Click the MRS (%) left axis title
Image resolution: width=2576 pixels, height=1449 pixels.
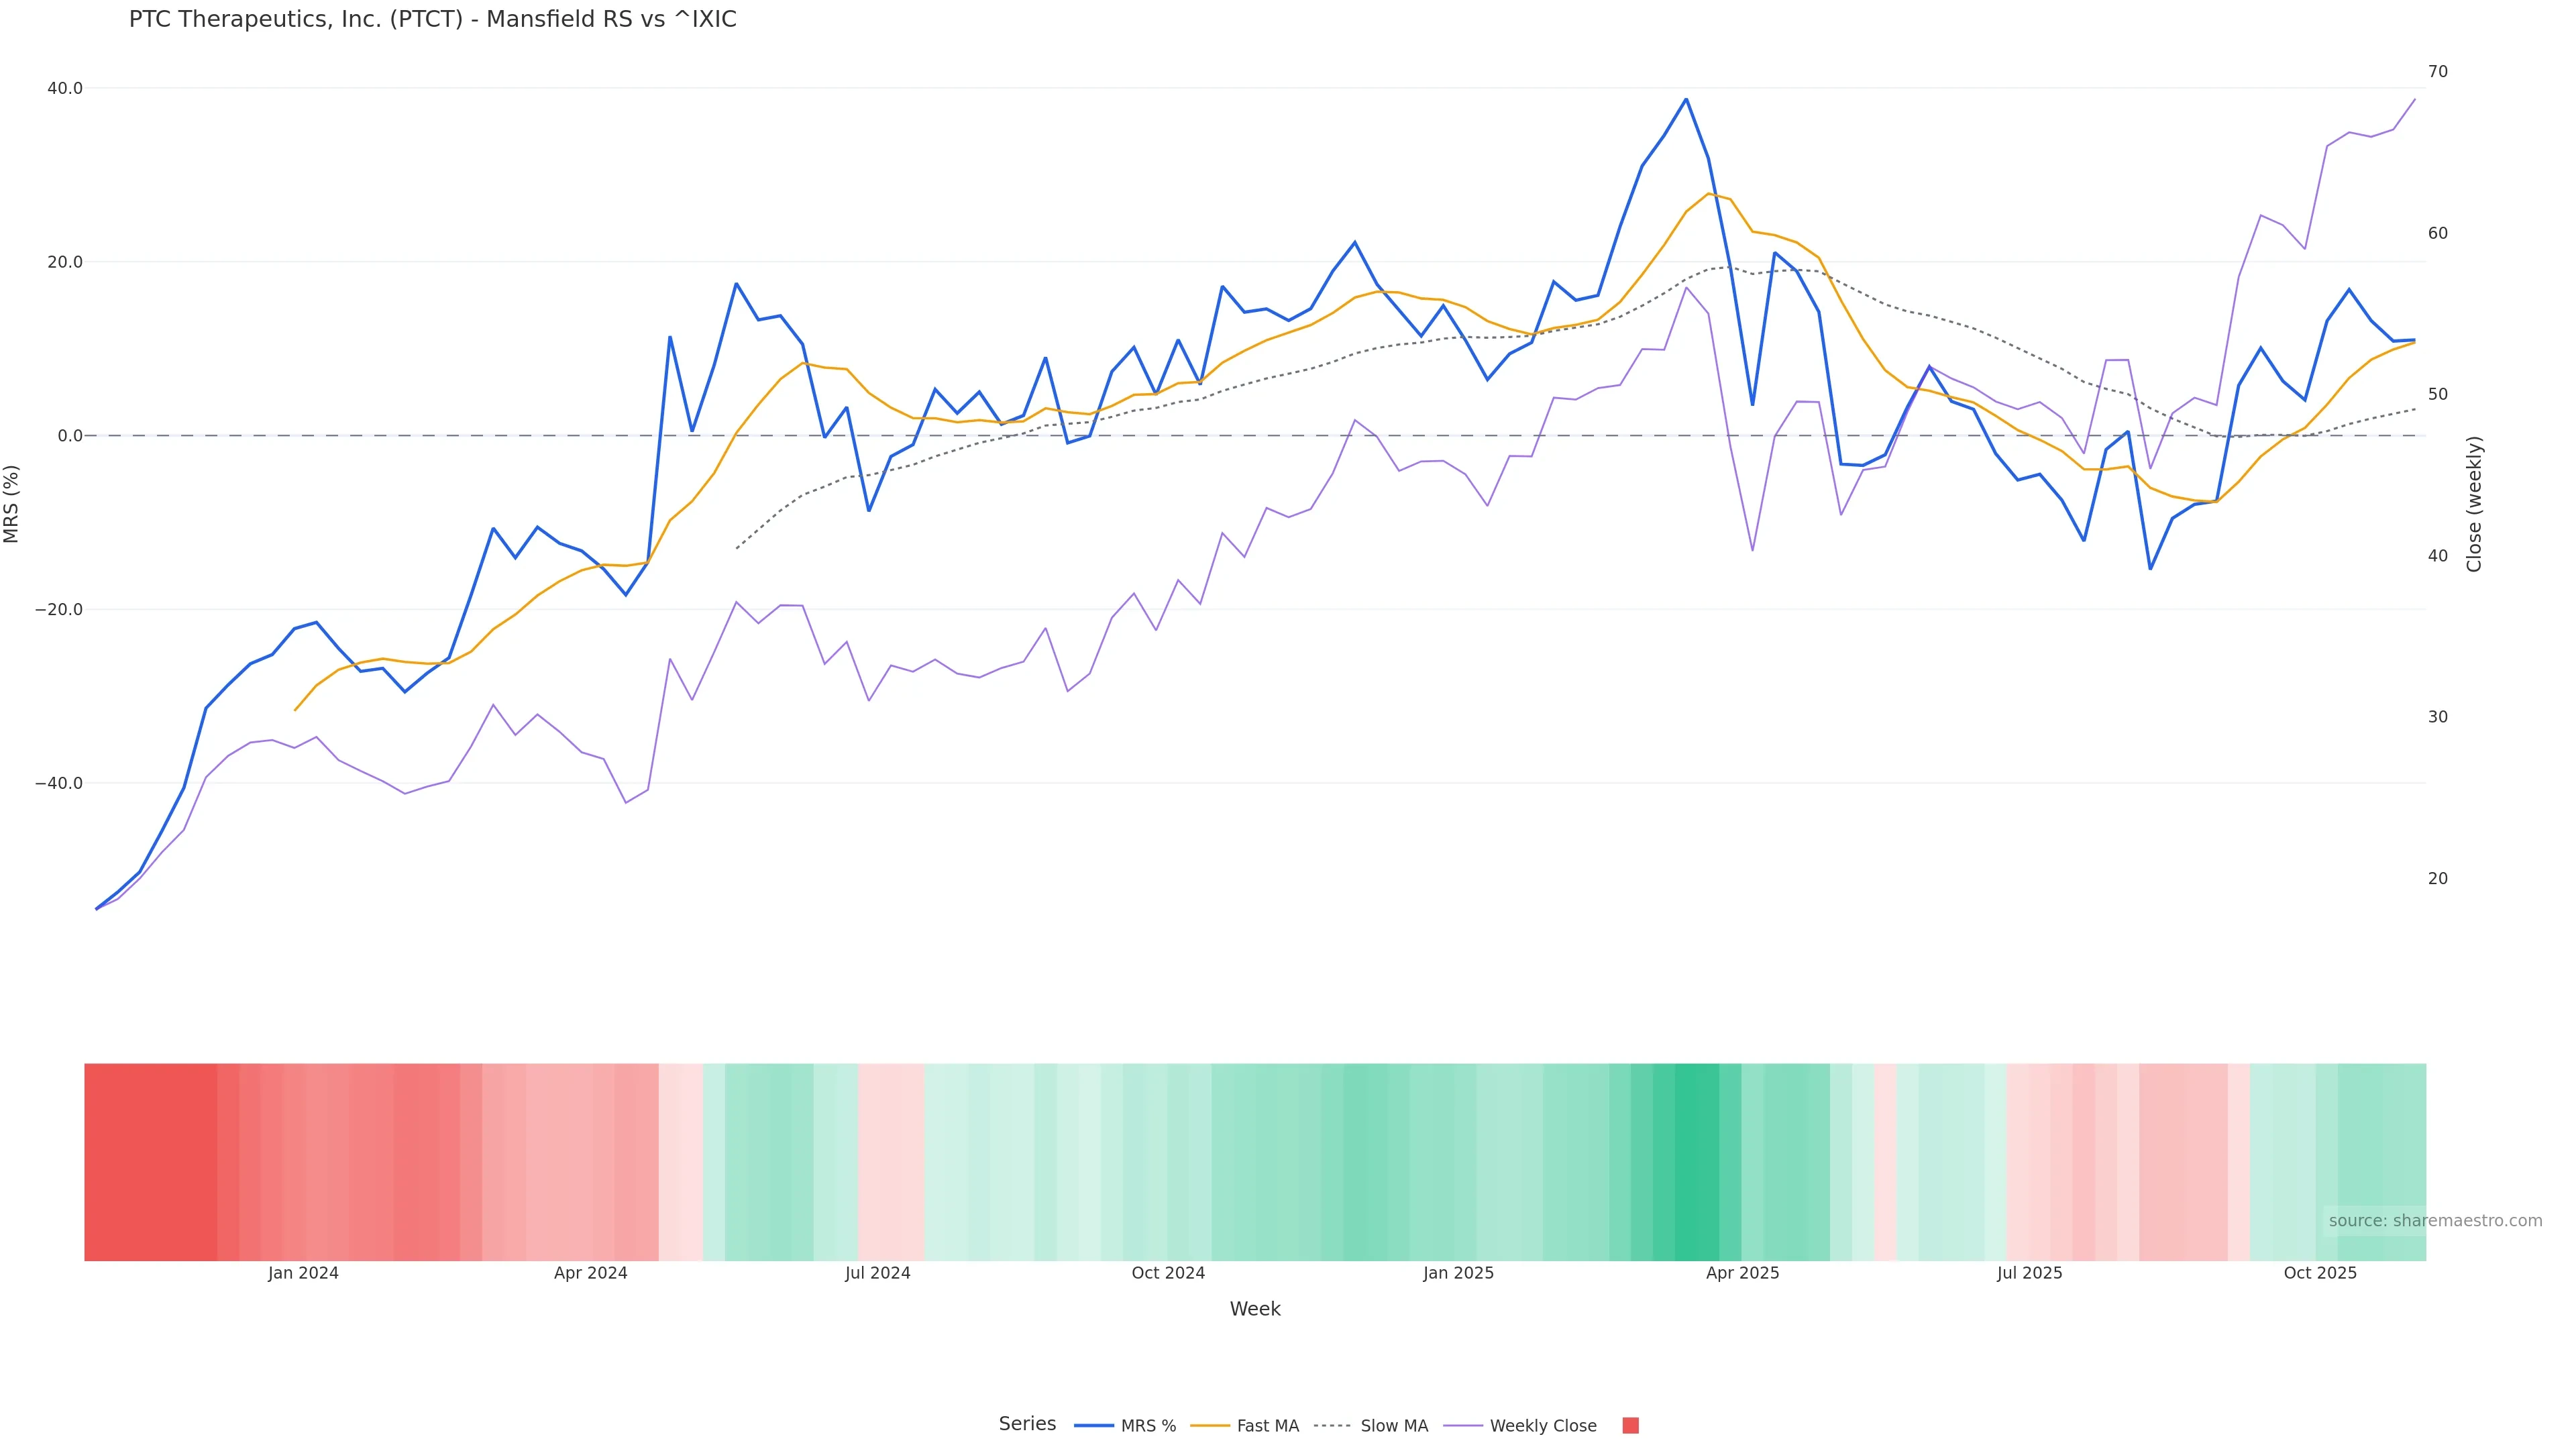tap(12, 503)
